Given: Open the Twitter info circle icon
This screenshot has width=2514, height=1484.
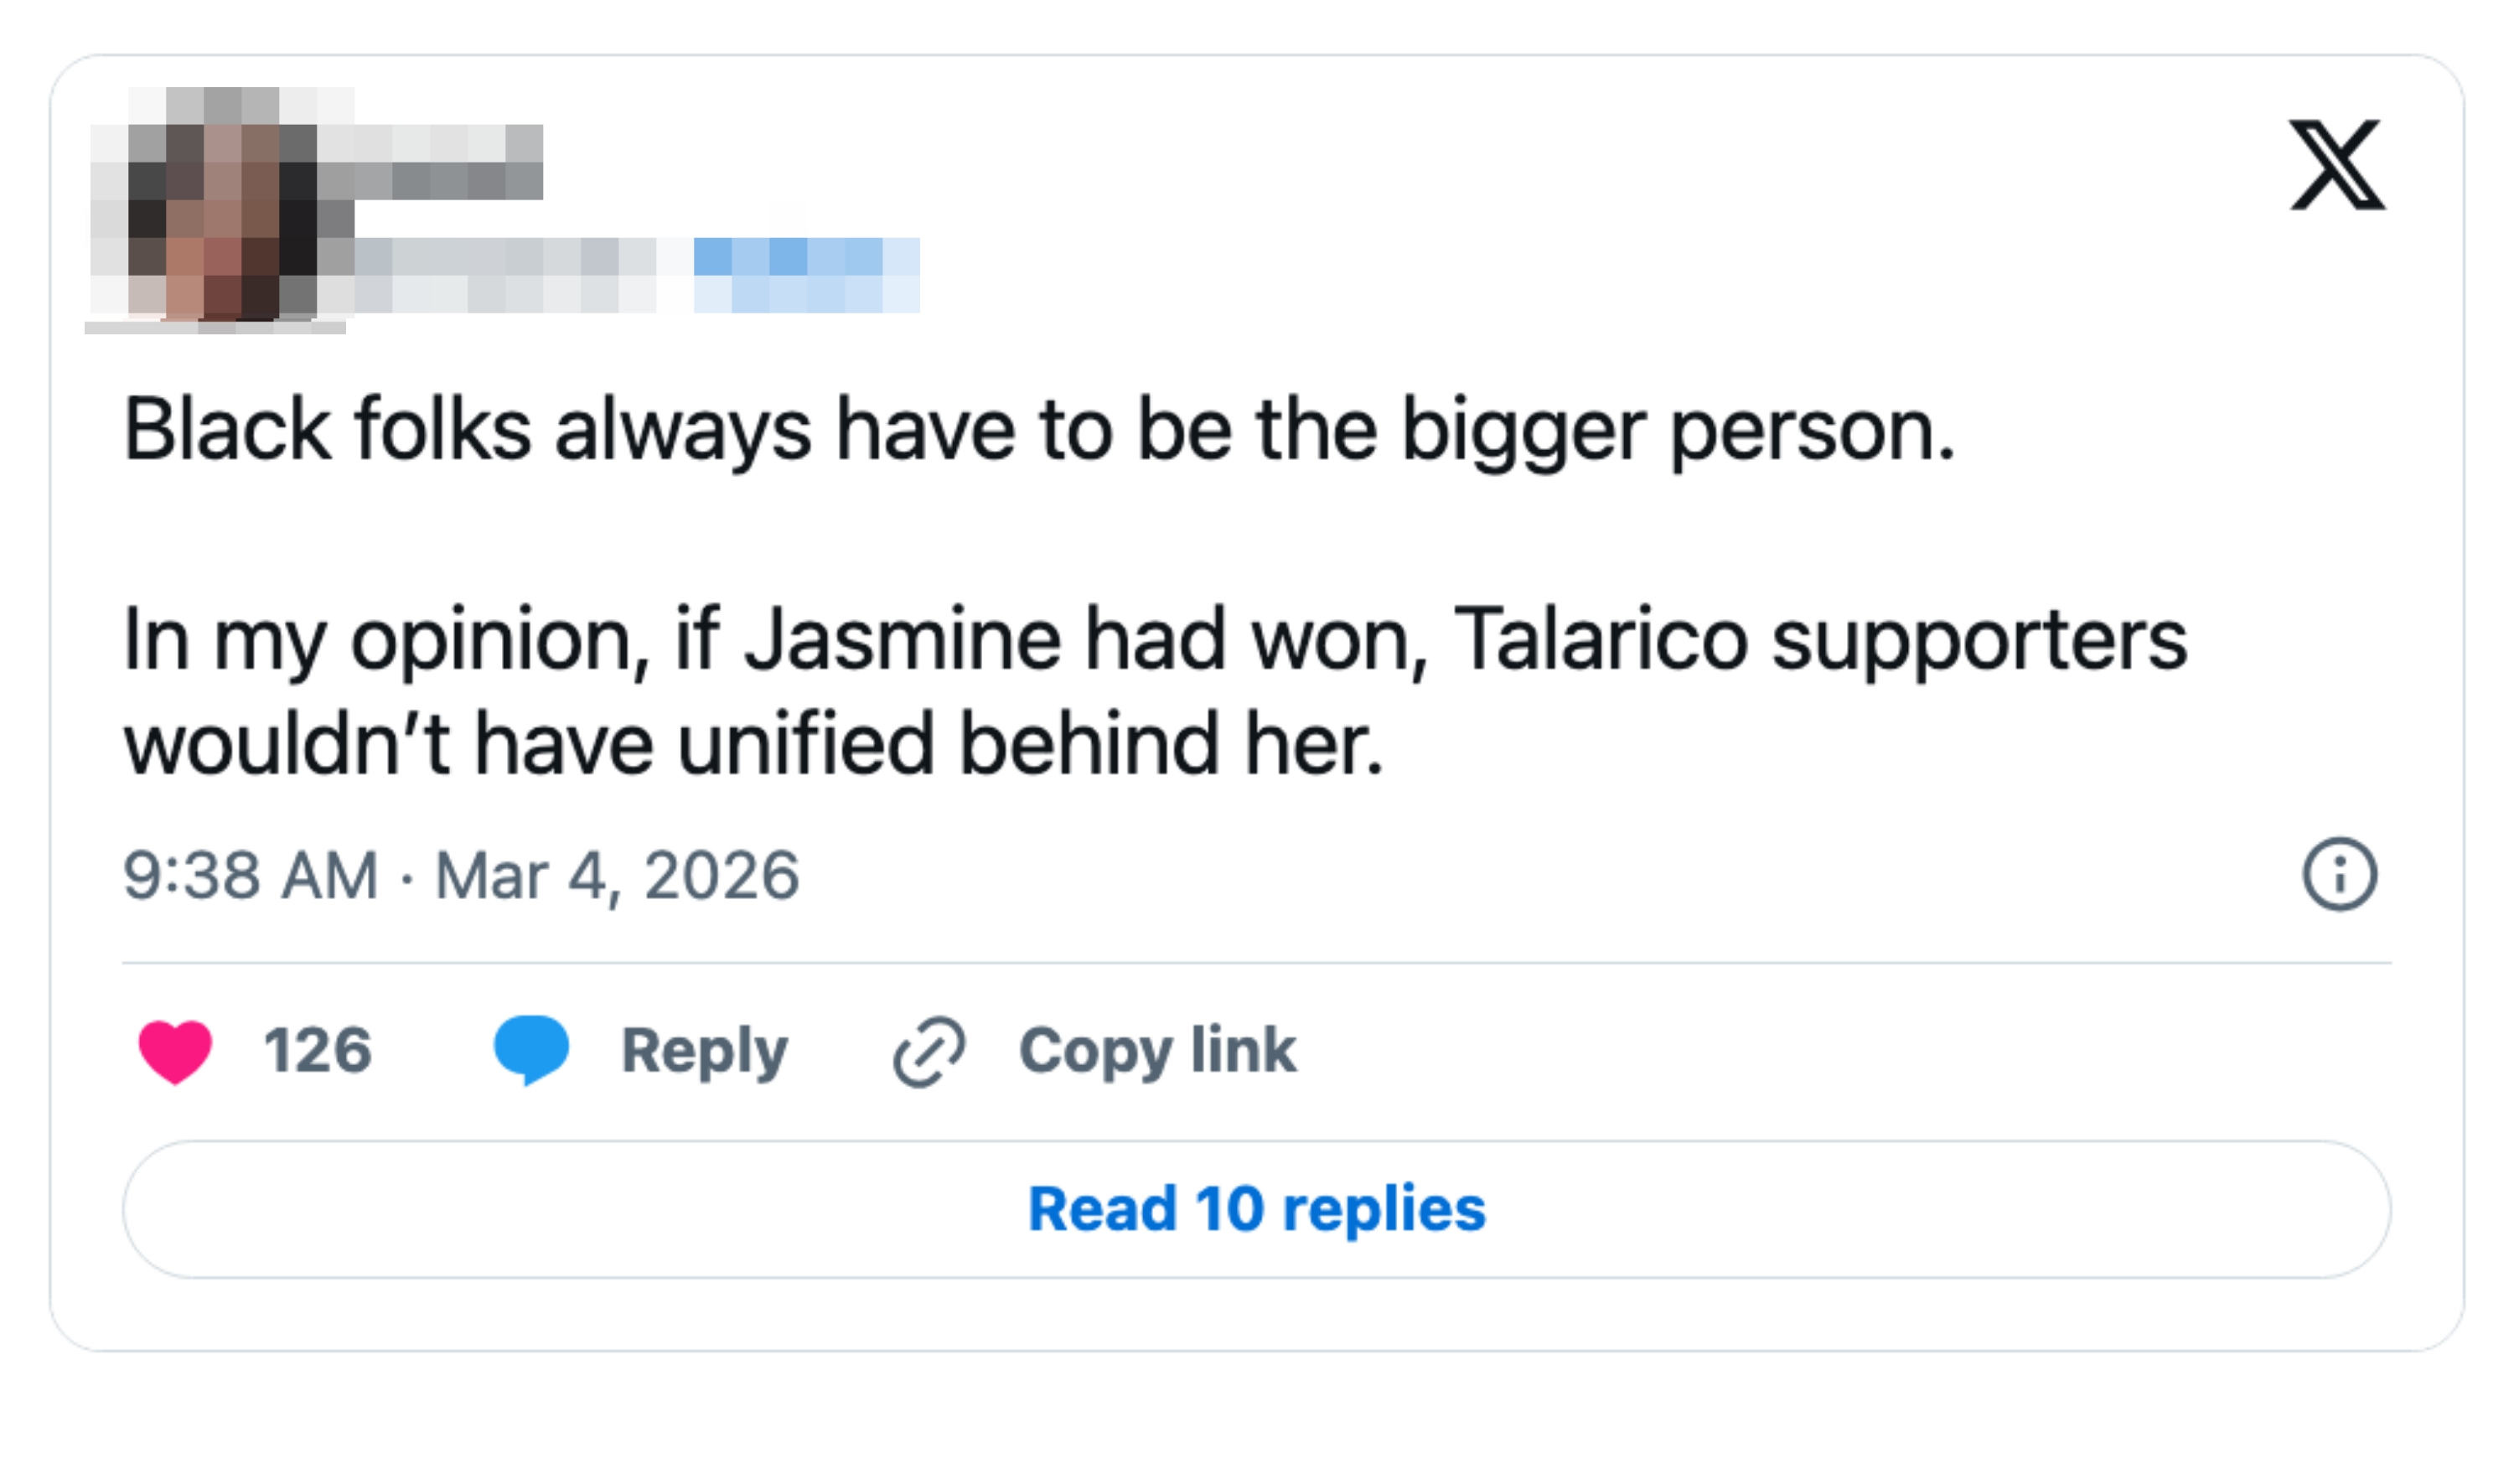Looking at the screenshot, I should pos(2339,875).
